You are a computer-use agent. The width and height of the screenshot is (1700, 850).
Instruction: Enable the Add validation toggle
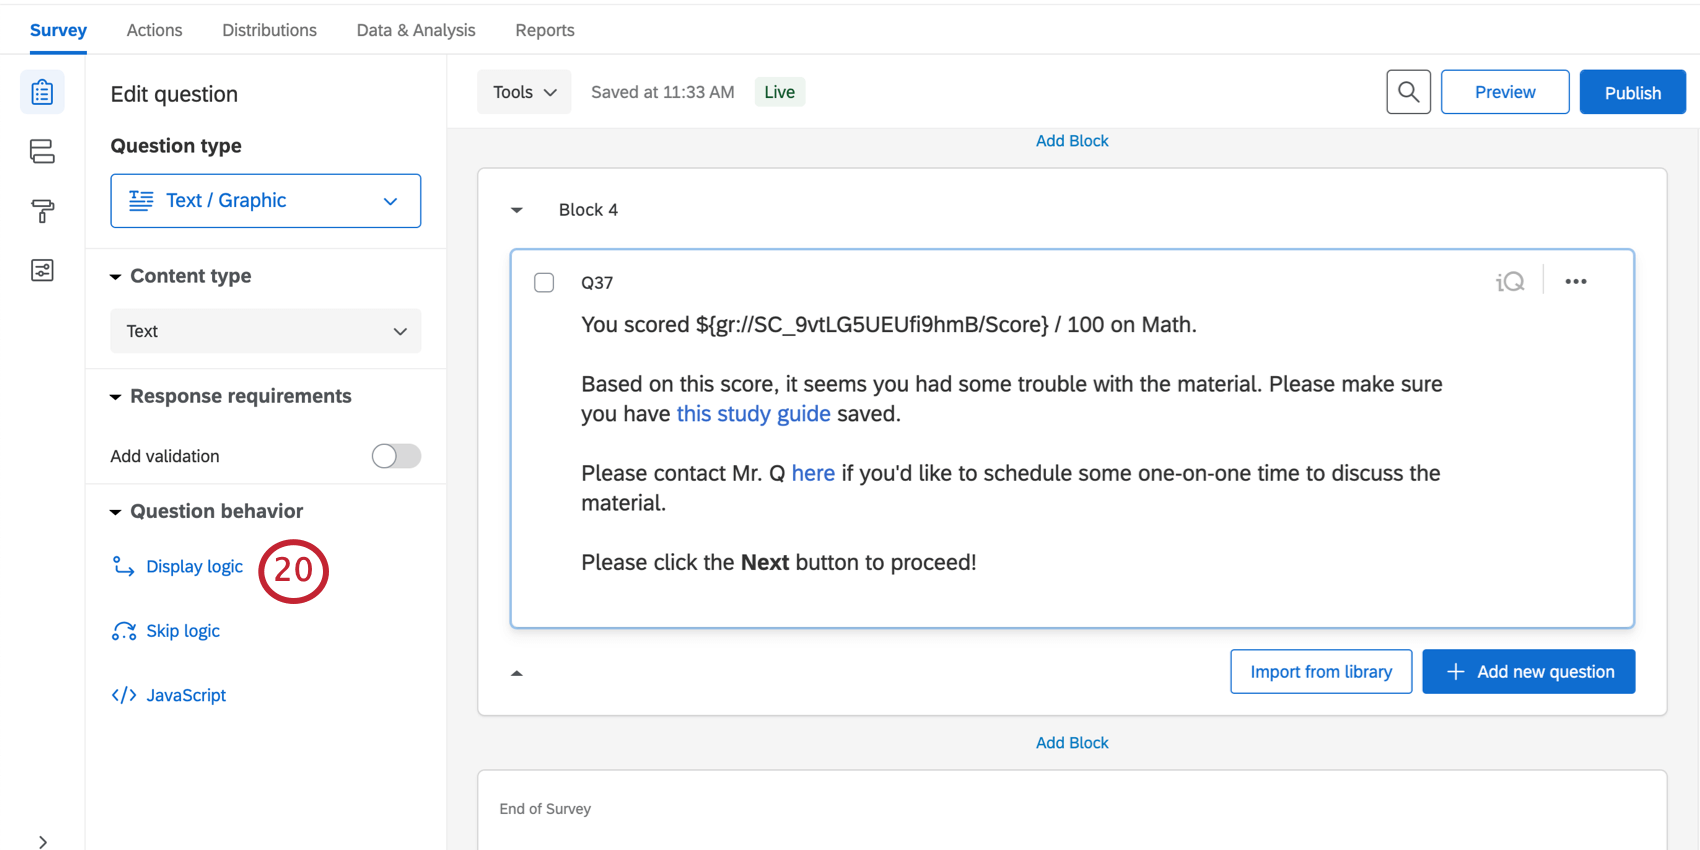396,456
